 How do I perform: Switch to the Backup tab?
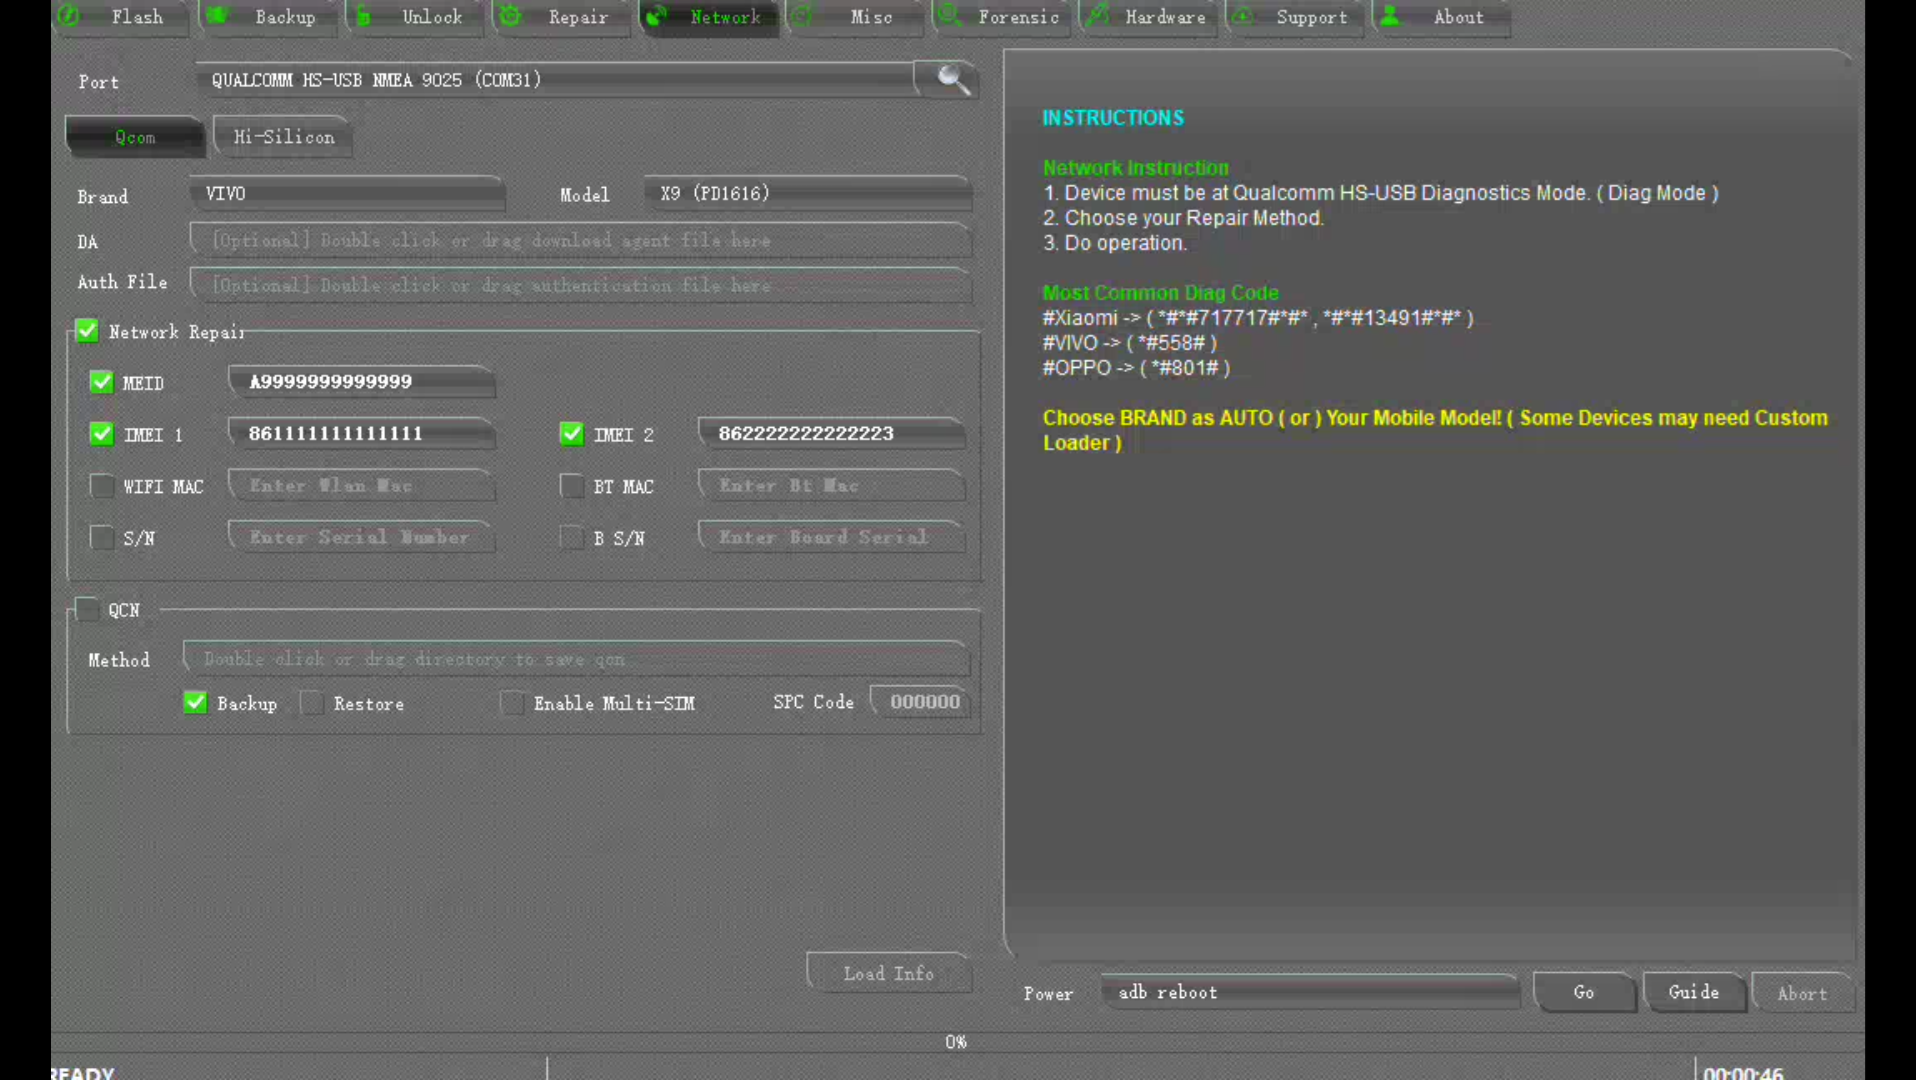[x=270, y=17]
